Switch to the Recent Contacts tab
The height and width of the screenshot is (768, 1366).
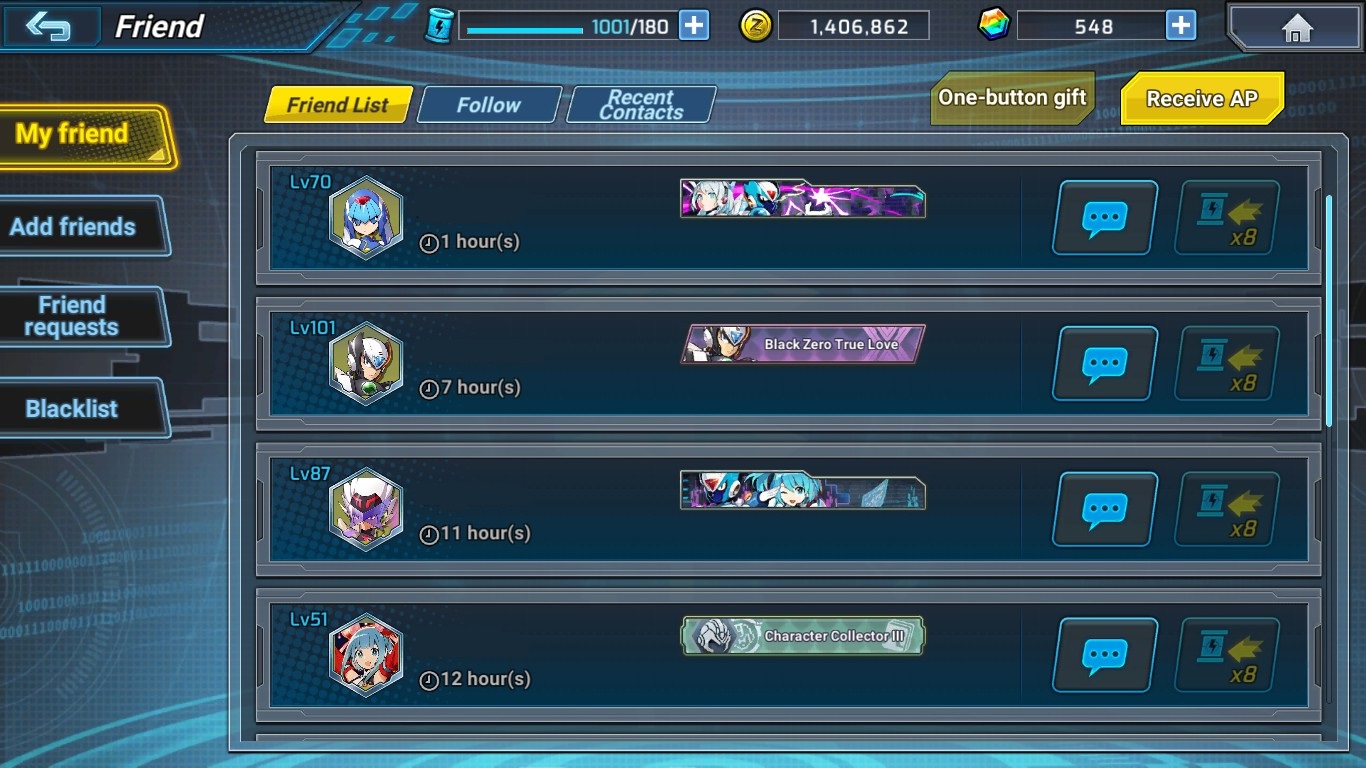641,105
